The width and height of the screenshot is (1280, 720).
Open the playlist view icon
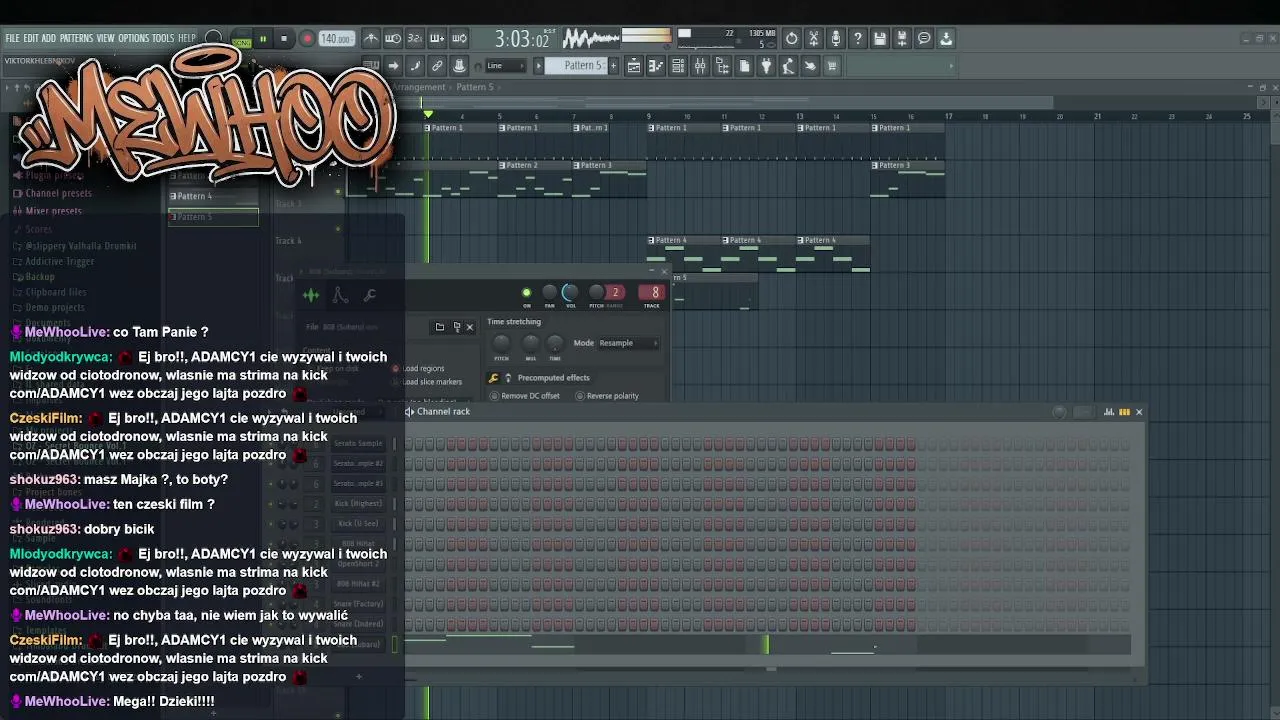[x=634, y=66]
